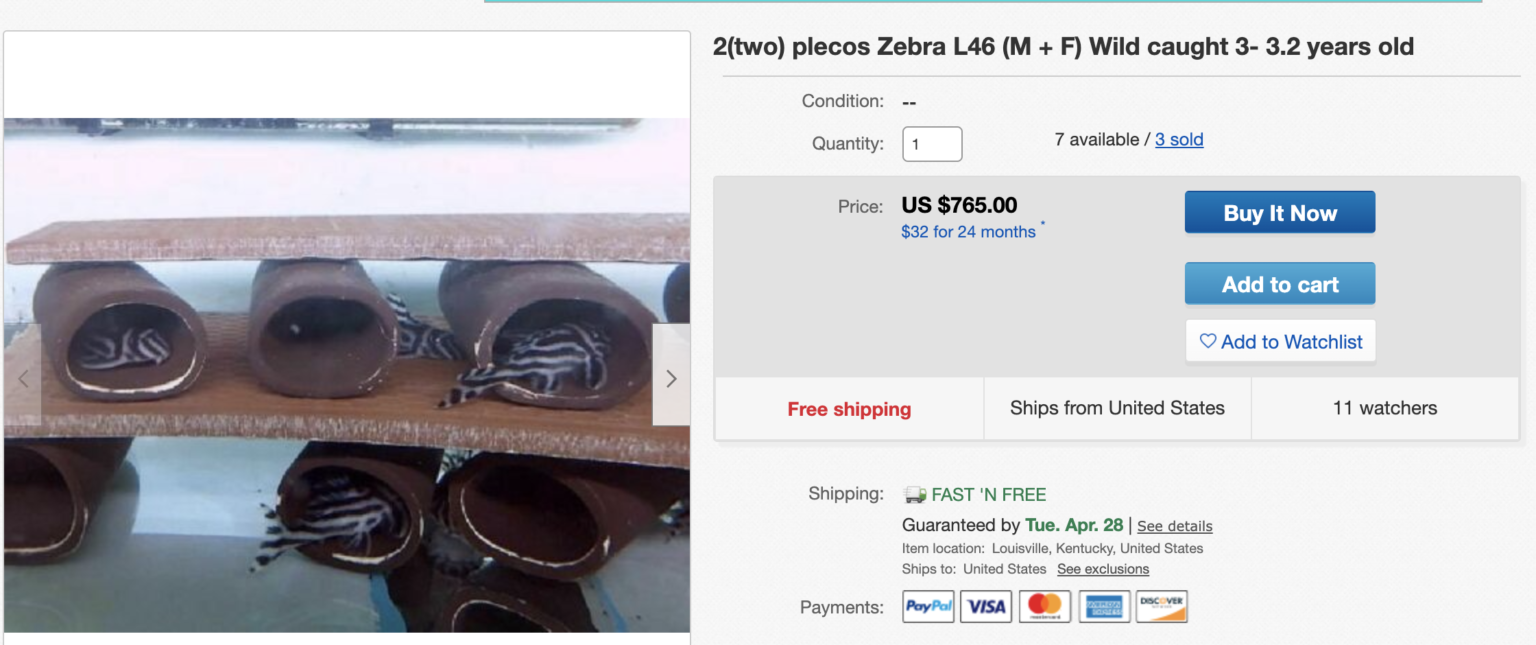Click the Discover card icon

[x=1162, y=607]
